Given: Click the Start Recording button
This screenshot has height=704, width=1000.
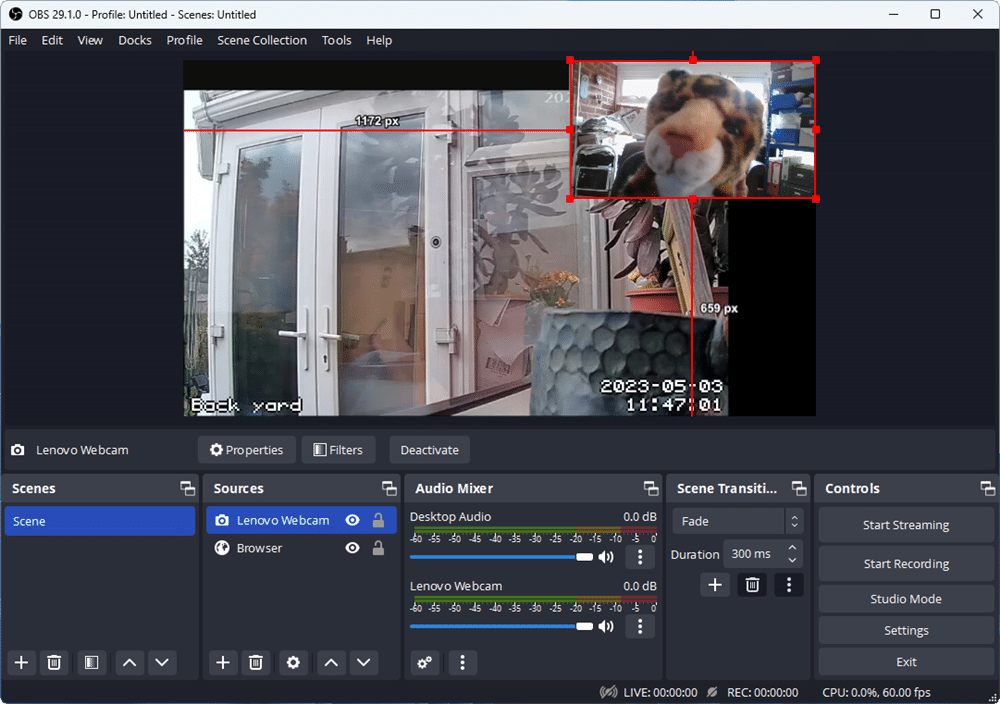Looking at the screenshot, I should click(905, 563).
